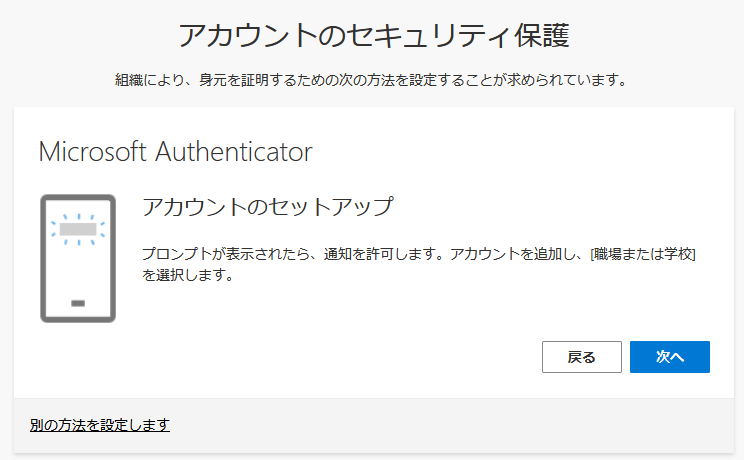Click the word Microsoft in card heading
Screen dimensions: 744x460
(x=93, y=152)
